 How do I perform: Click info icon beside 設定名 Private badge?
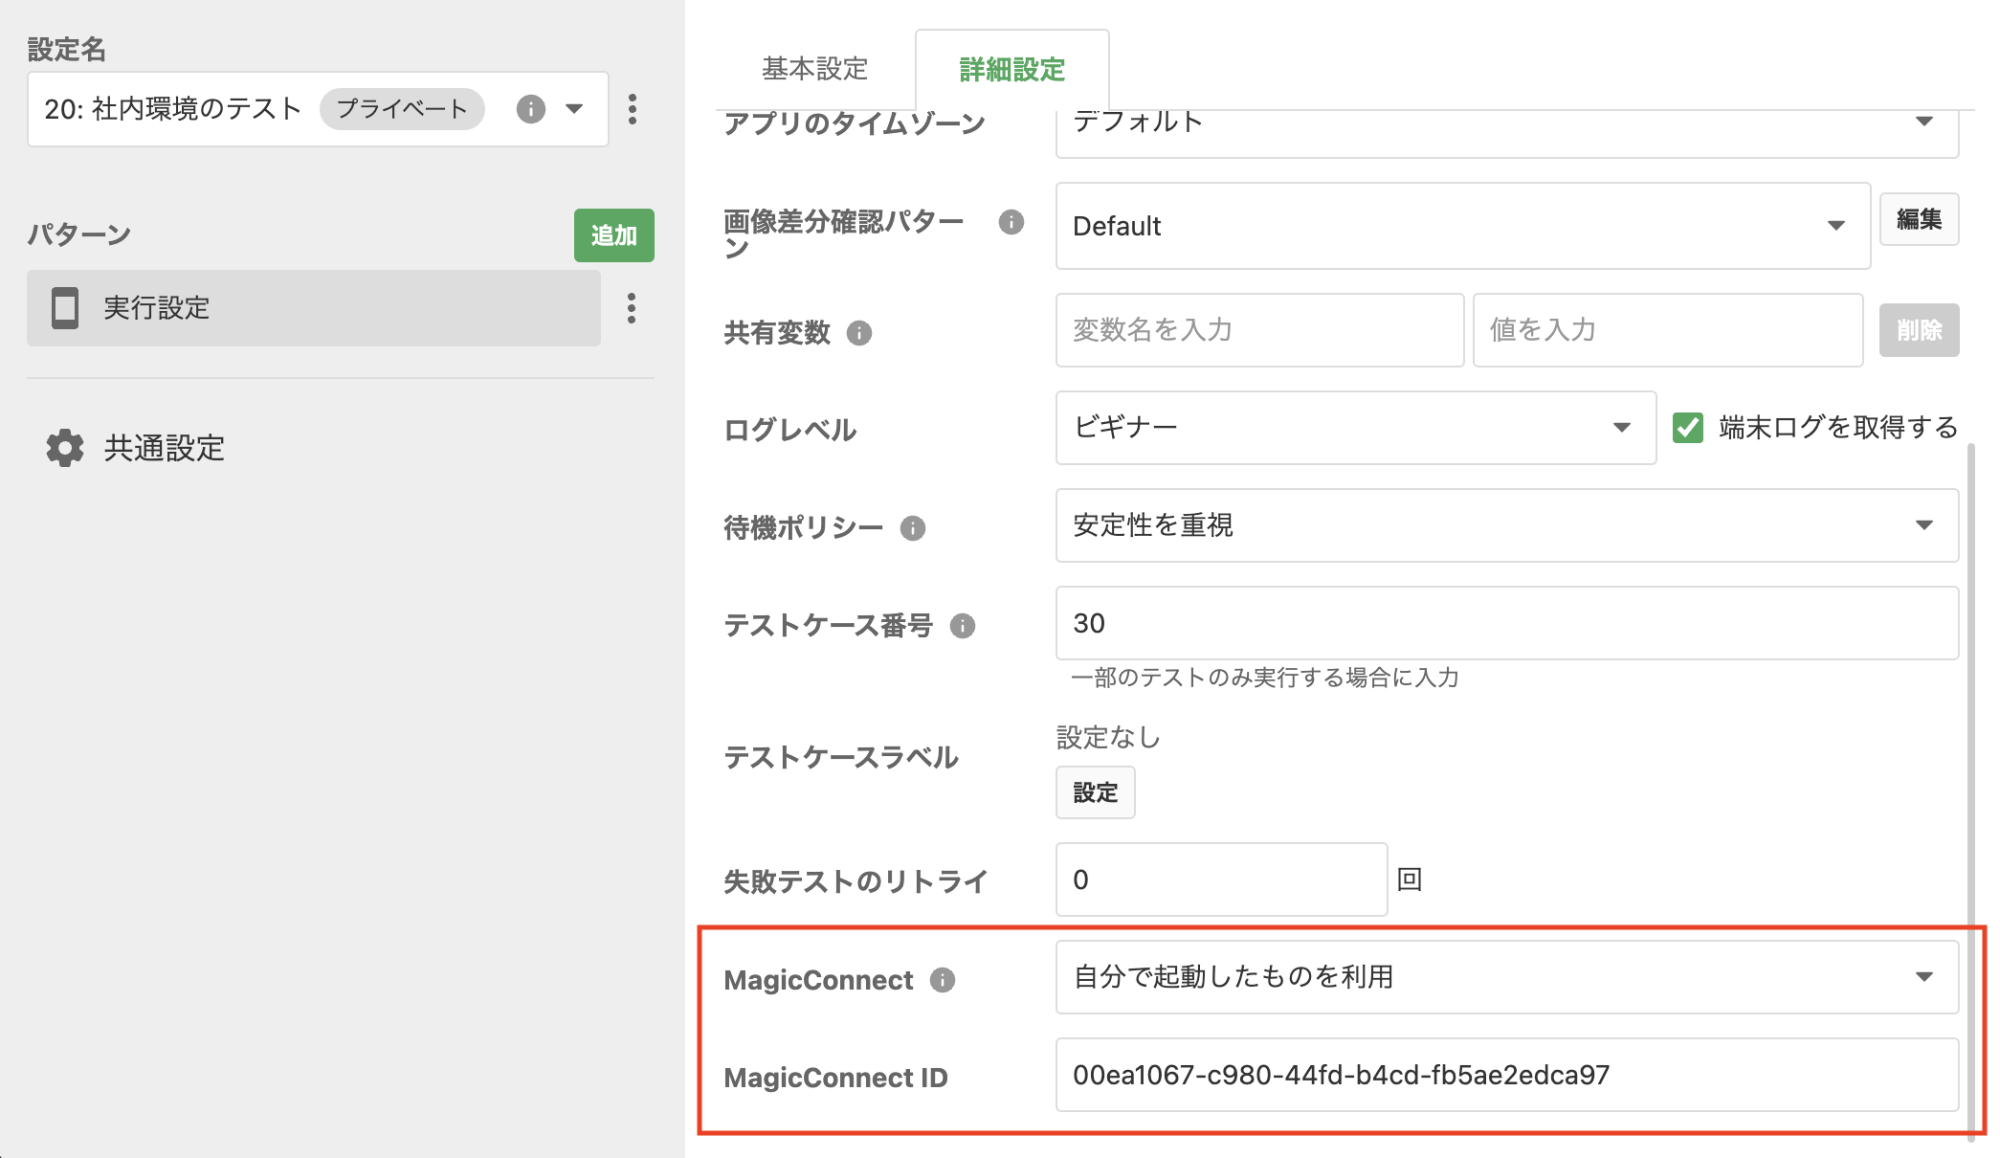[x=530, y=109]
